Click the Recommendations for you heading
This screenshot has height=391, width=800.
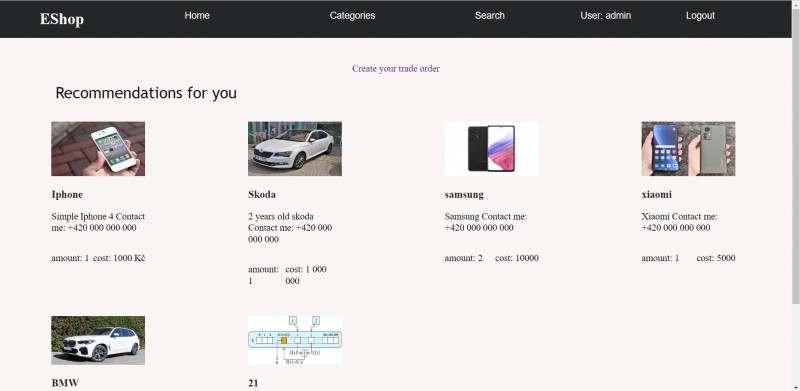click(146, 93)
